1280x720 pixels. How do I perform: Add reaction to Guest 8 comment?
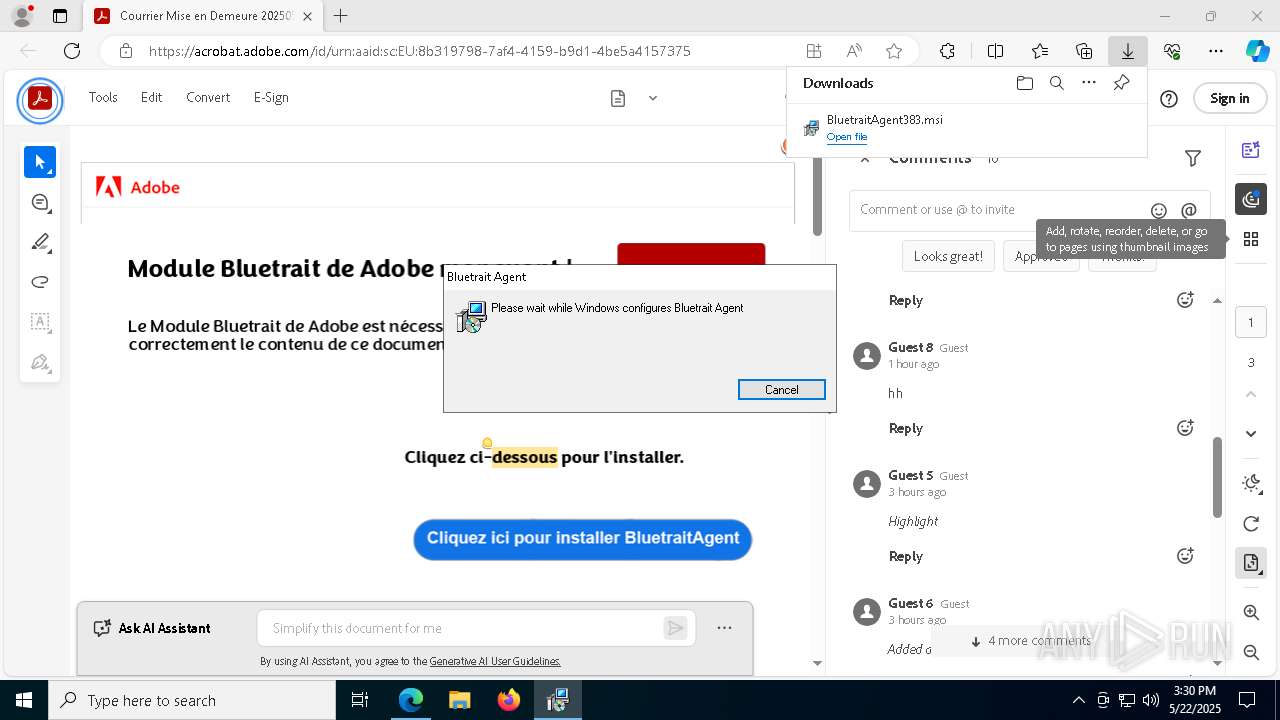(1185, 428)
